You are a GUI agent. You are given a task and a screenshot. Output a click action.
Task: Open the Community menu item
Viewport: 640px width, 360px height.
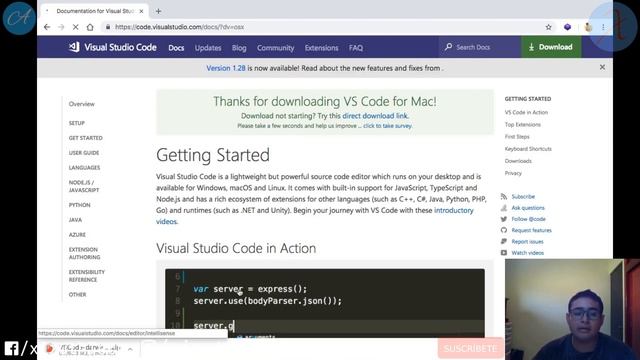coord(276,48)
